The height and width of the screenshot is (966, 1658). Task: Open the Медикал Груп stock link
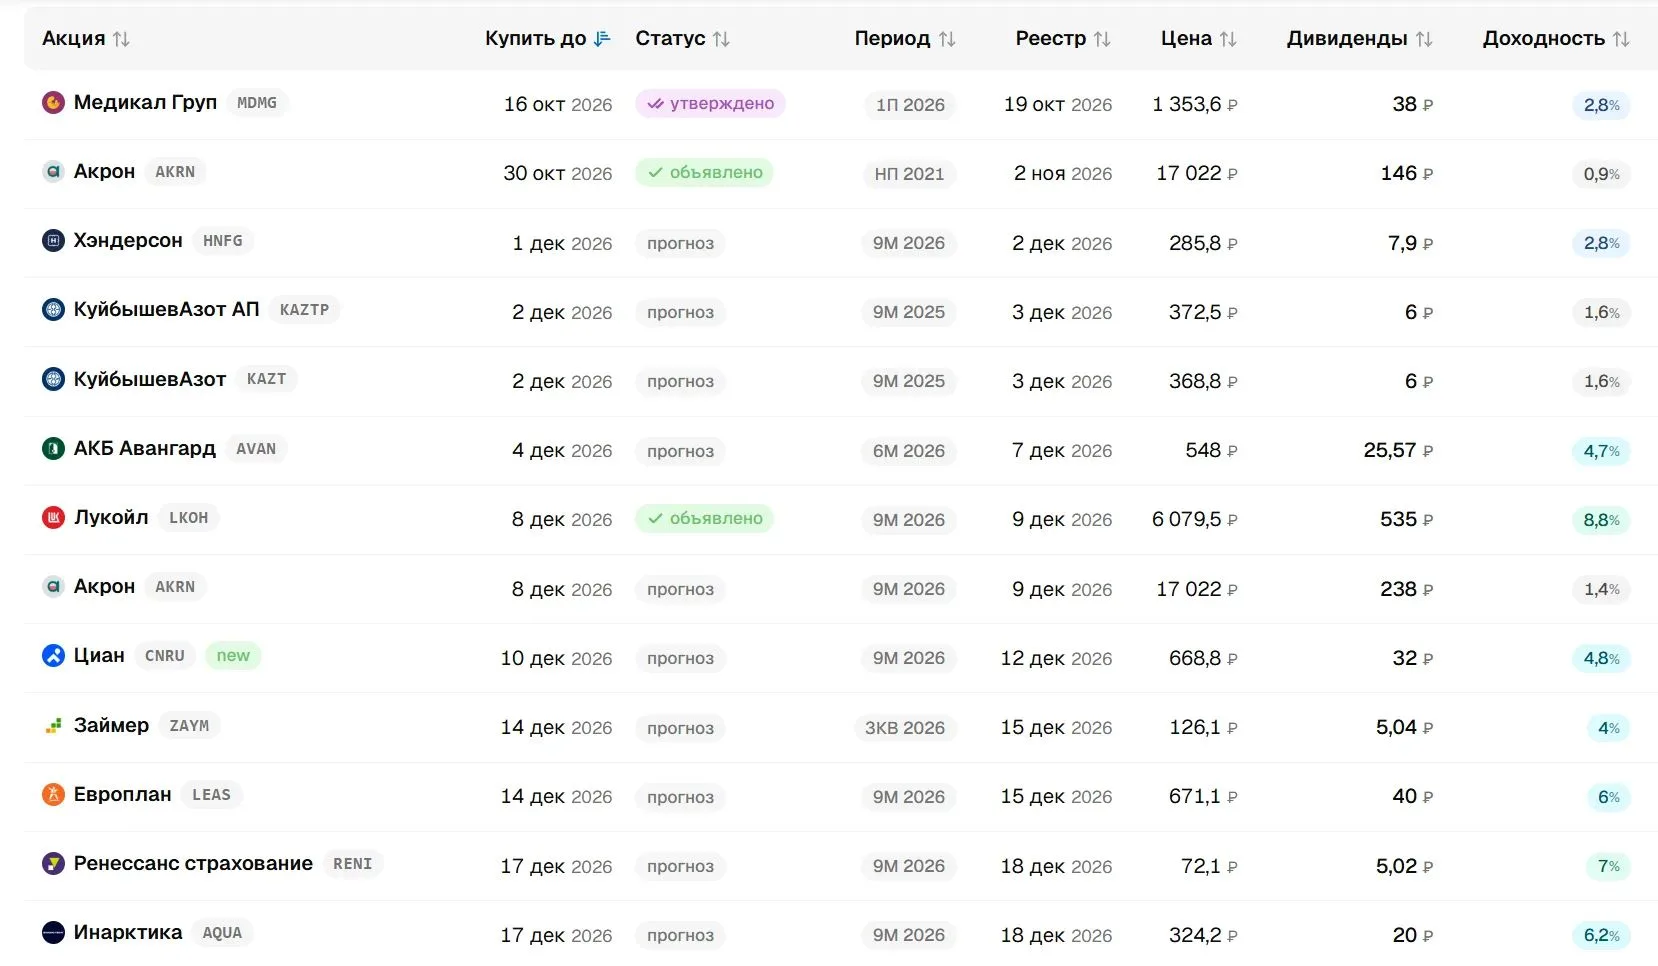click(x=145, y=102)
